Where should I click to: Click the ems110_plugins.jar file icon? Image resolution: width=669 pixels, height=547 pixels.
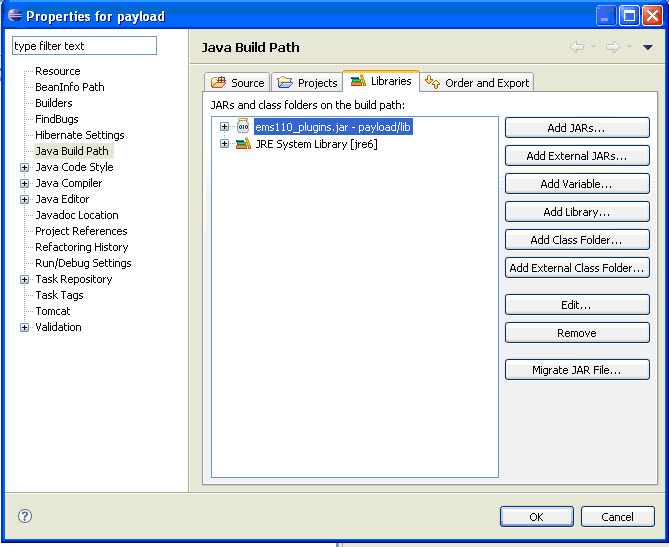coord(243,126)
